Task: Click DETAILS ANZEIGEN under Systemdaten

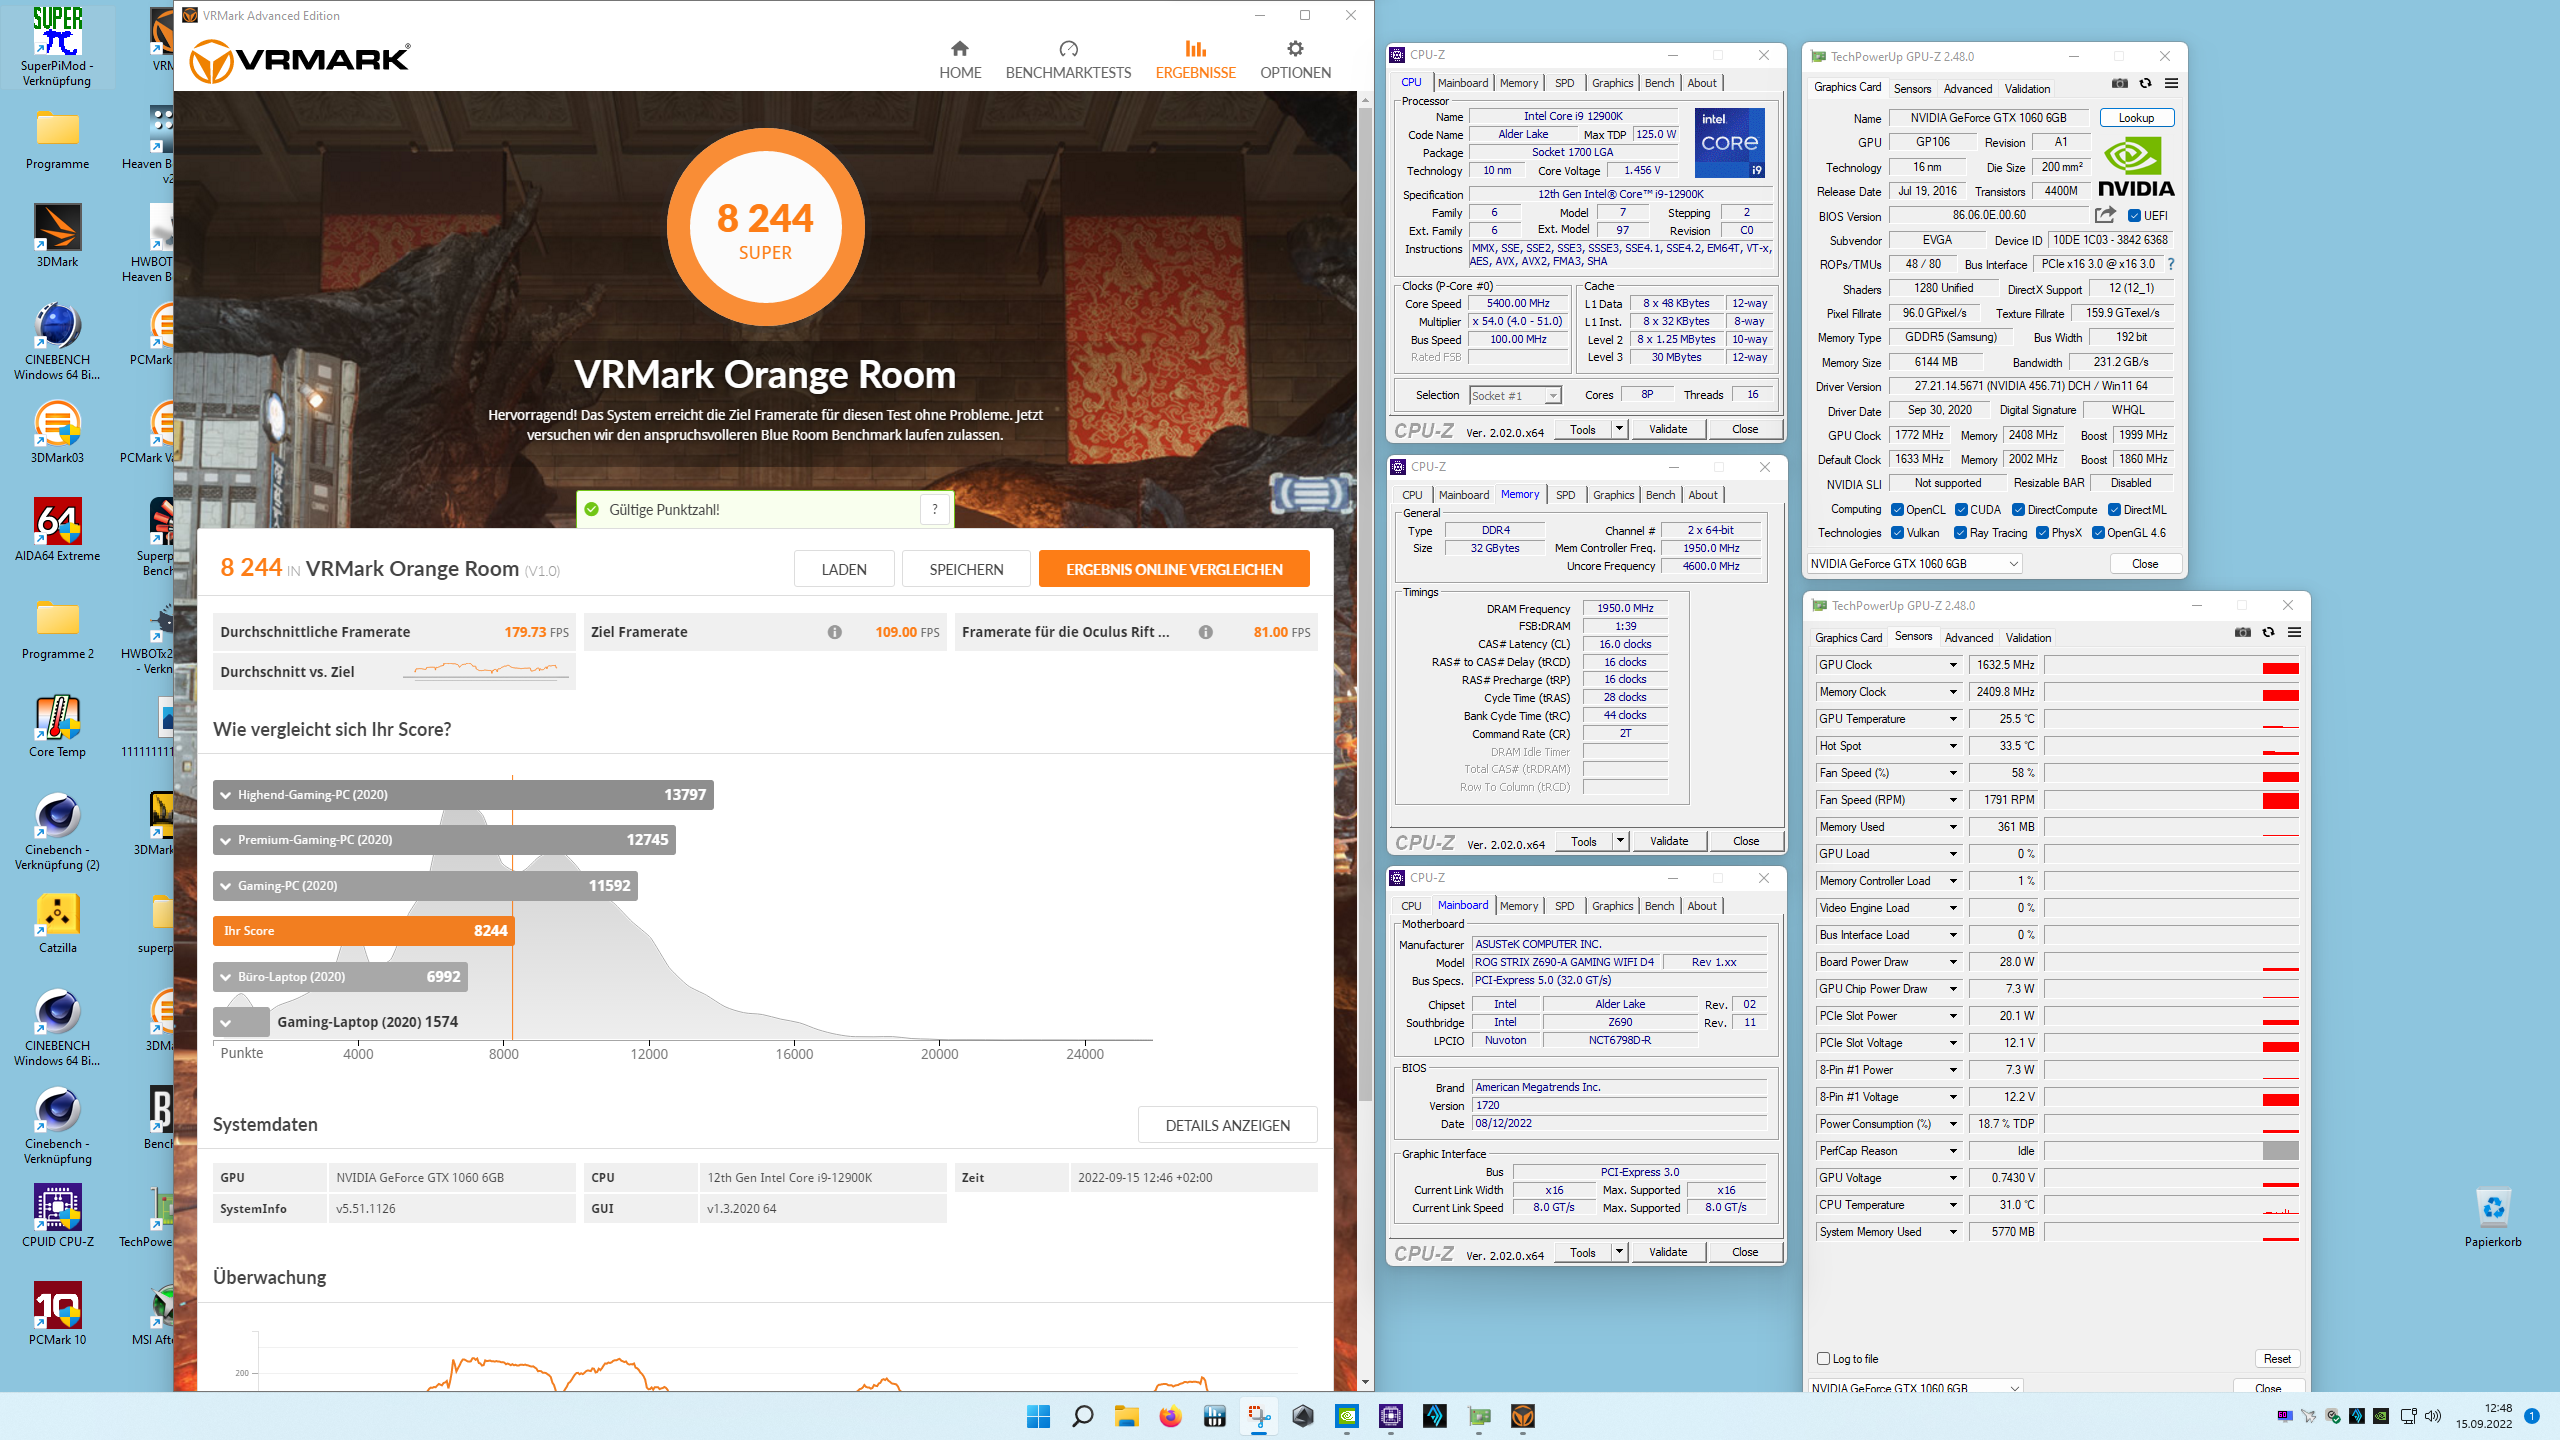Action: click(1227, 1125)
